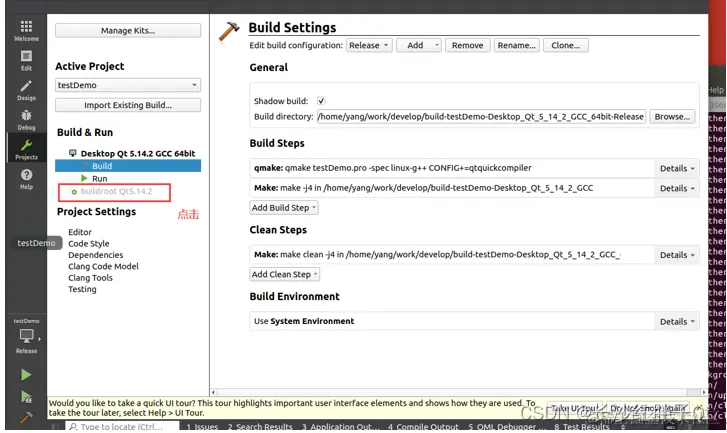The image size is (727, 433).
Task: Expand Details for the make clean step
Action: [x=677, y=255]
